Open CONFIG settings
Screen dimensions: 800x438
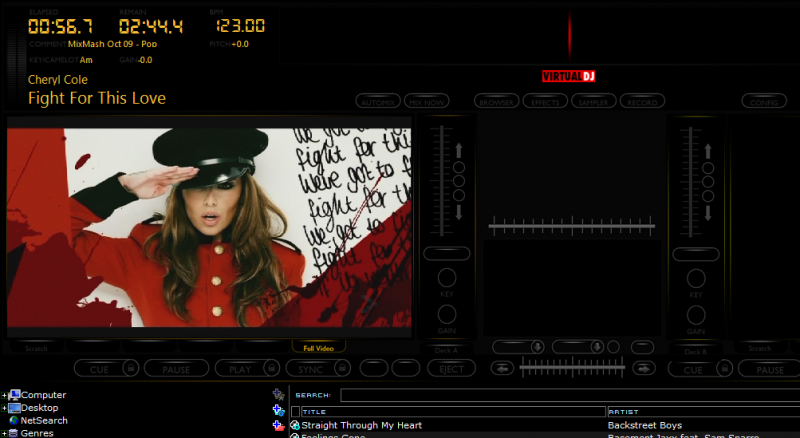coord(764,102)
